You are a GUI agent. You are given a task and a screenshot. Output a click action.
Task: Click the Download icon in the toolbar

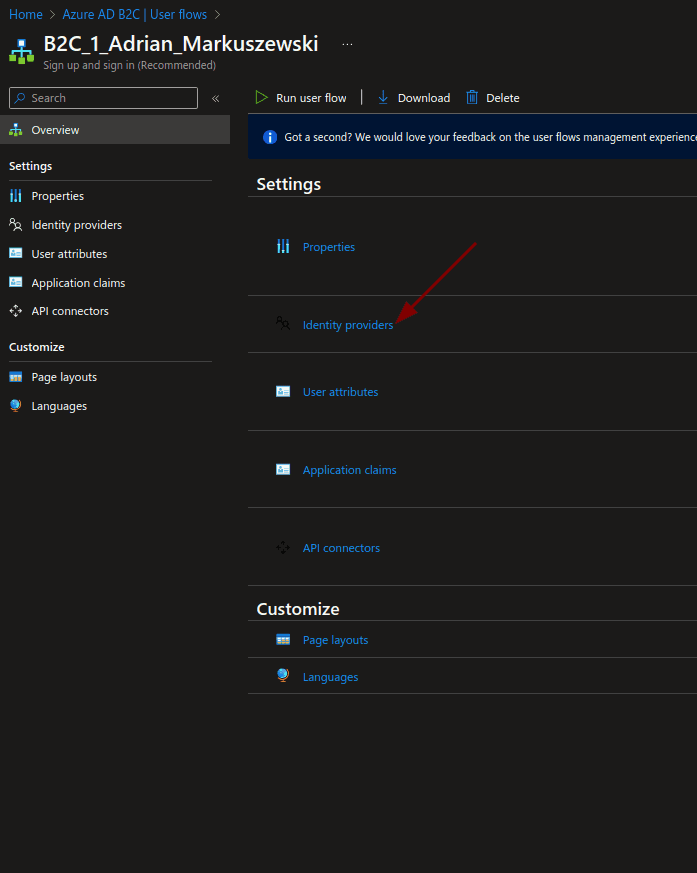coord(383,97)
